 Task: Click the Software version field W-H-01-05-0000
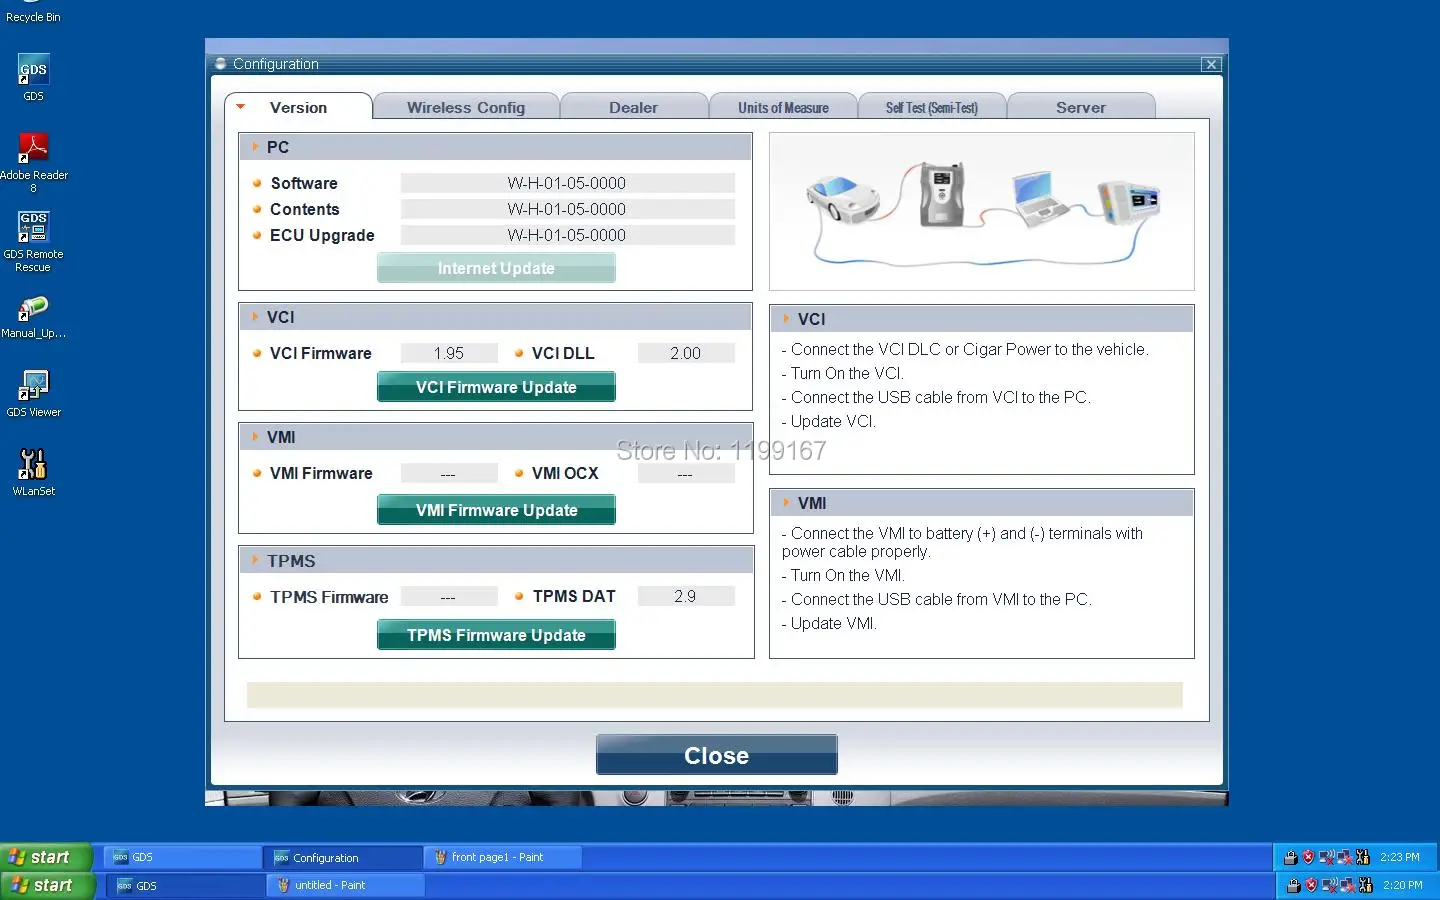567,183
